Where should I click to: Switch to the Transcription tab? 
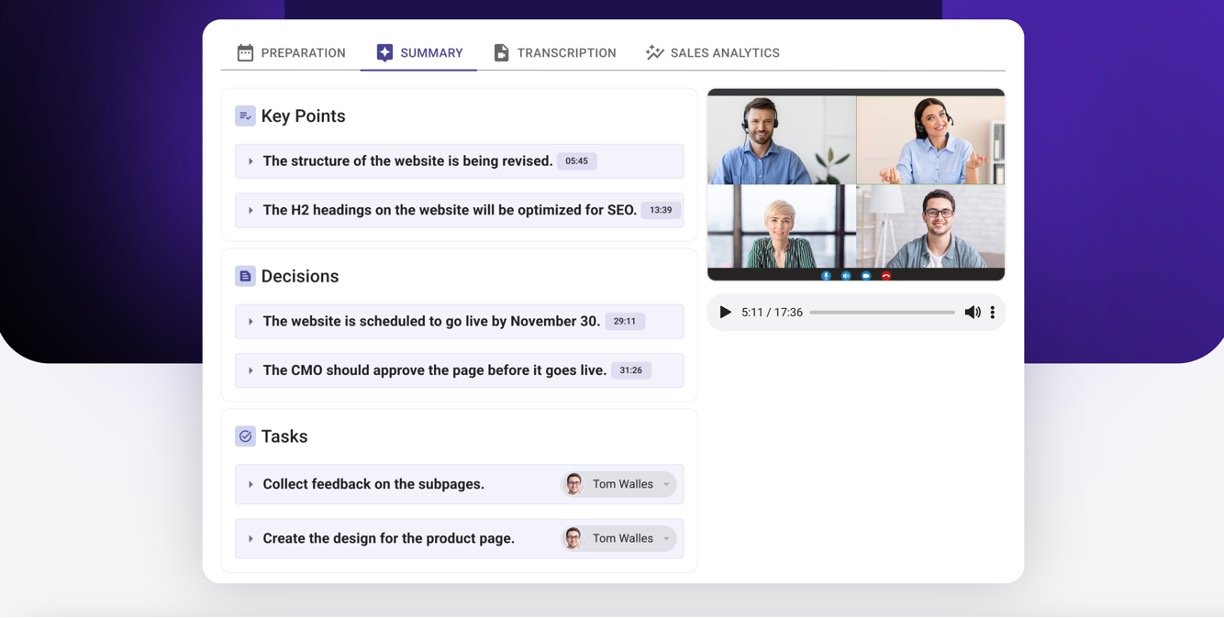point(554,53)
